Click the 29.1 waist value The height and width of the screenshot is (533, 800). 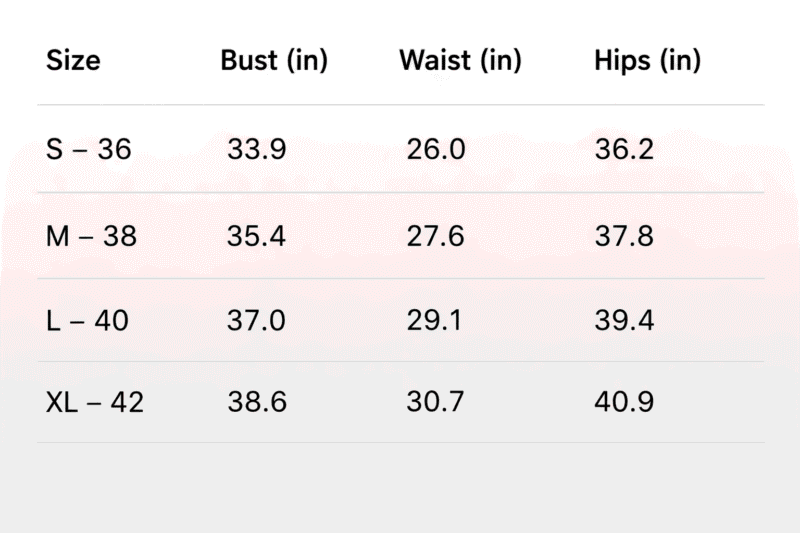(434, 321)
